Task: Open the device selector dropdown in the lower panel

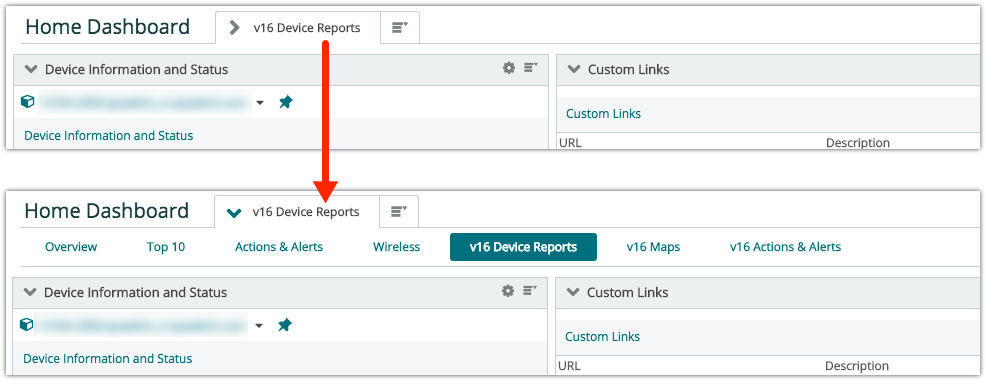Action: coord(259,326)
